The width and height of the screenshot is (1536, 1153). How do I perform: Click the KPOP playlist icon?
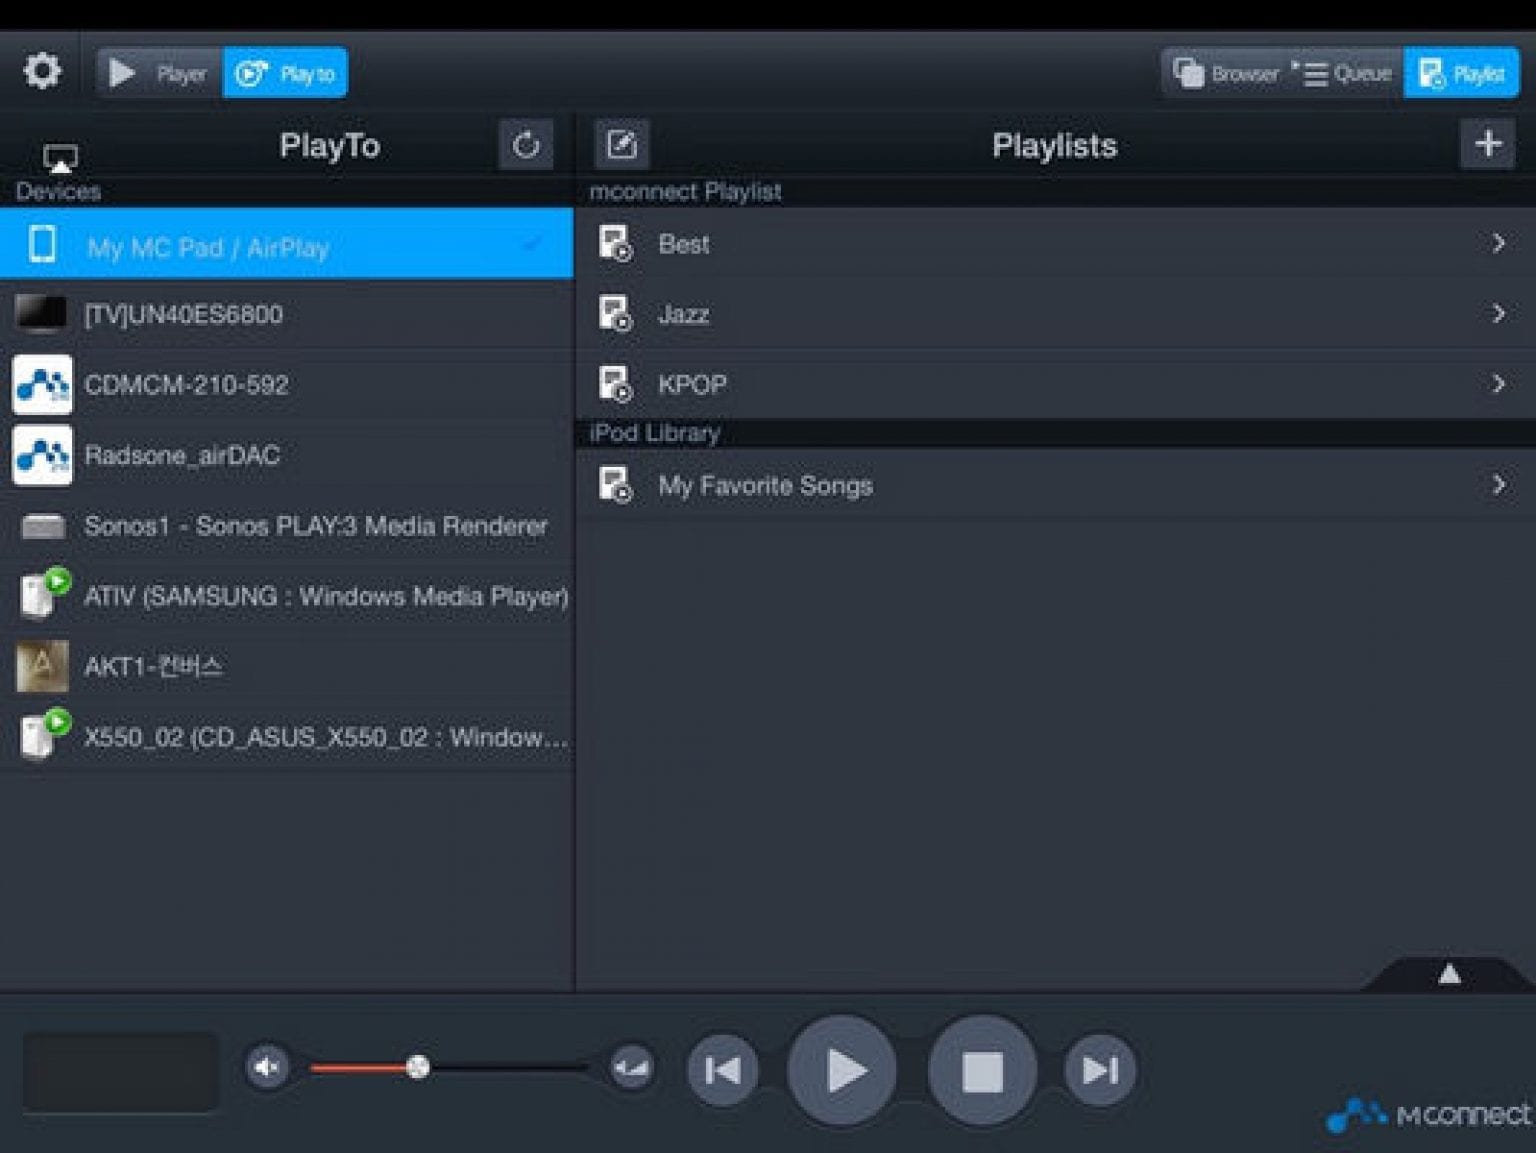tap(618, 384)
